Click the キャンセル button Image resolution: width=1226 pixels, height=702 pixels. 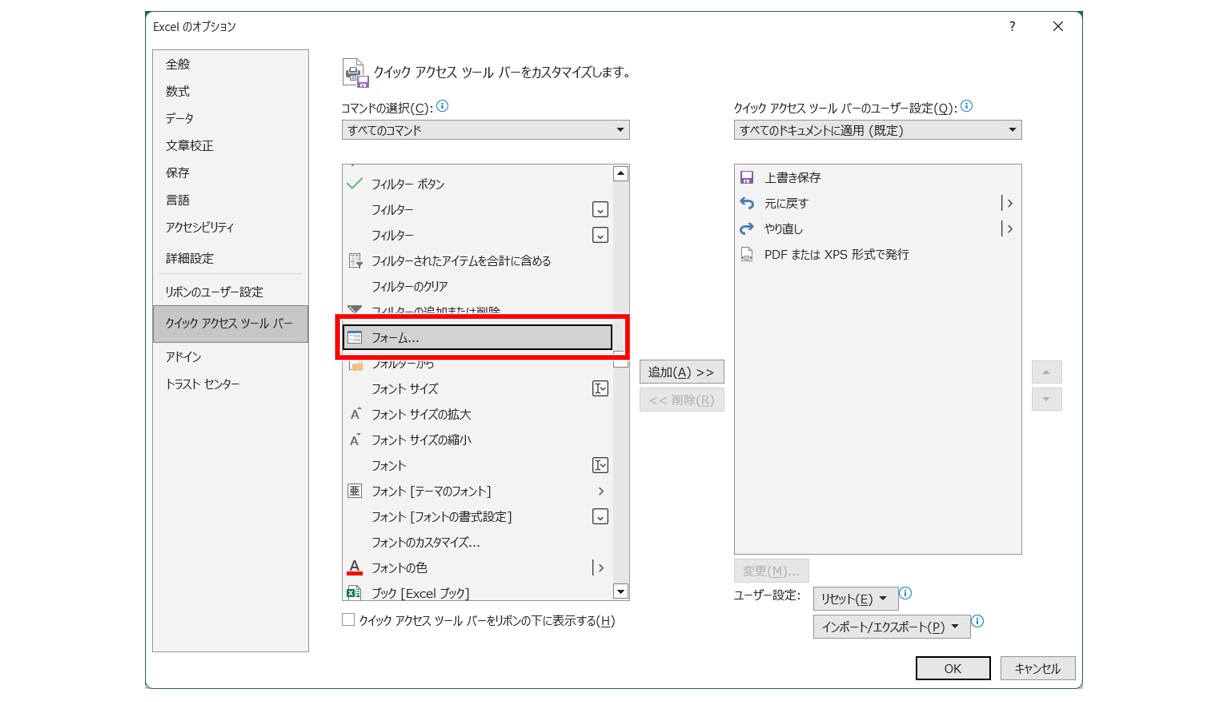pyautogui.click(x=1037, y=668)
